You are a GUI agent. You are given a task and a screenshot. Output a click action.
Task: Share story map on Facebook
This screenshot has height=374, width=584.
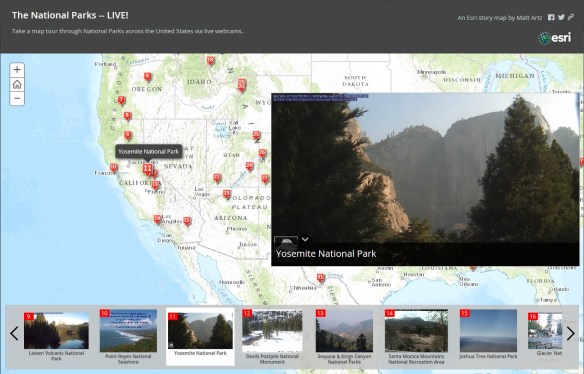(551, 17)
